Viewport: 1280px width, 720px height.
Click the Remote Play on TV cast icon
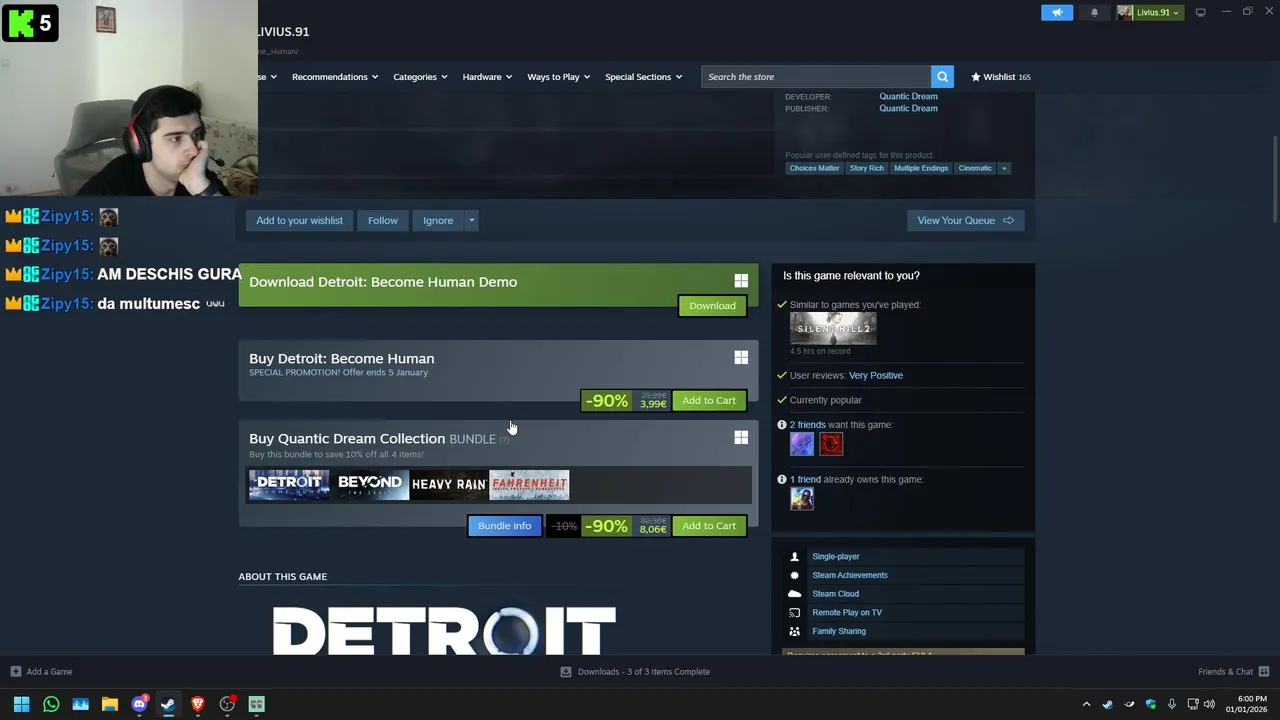[x=795, y=612]
